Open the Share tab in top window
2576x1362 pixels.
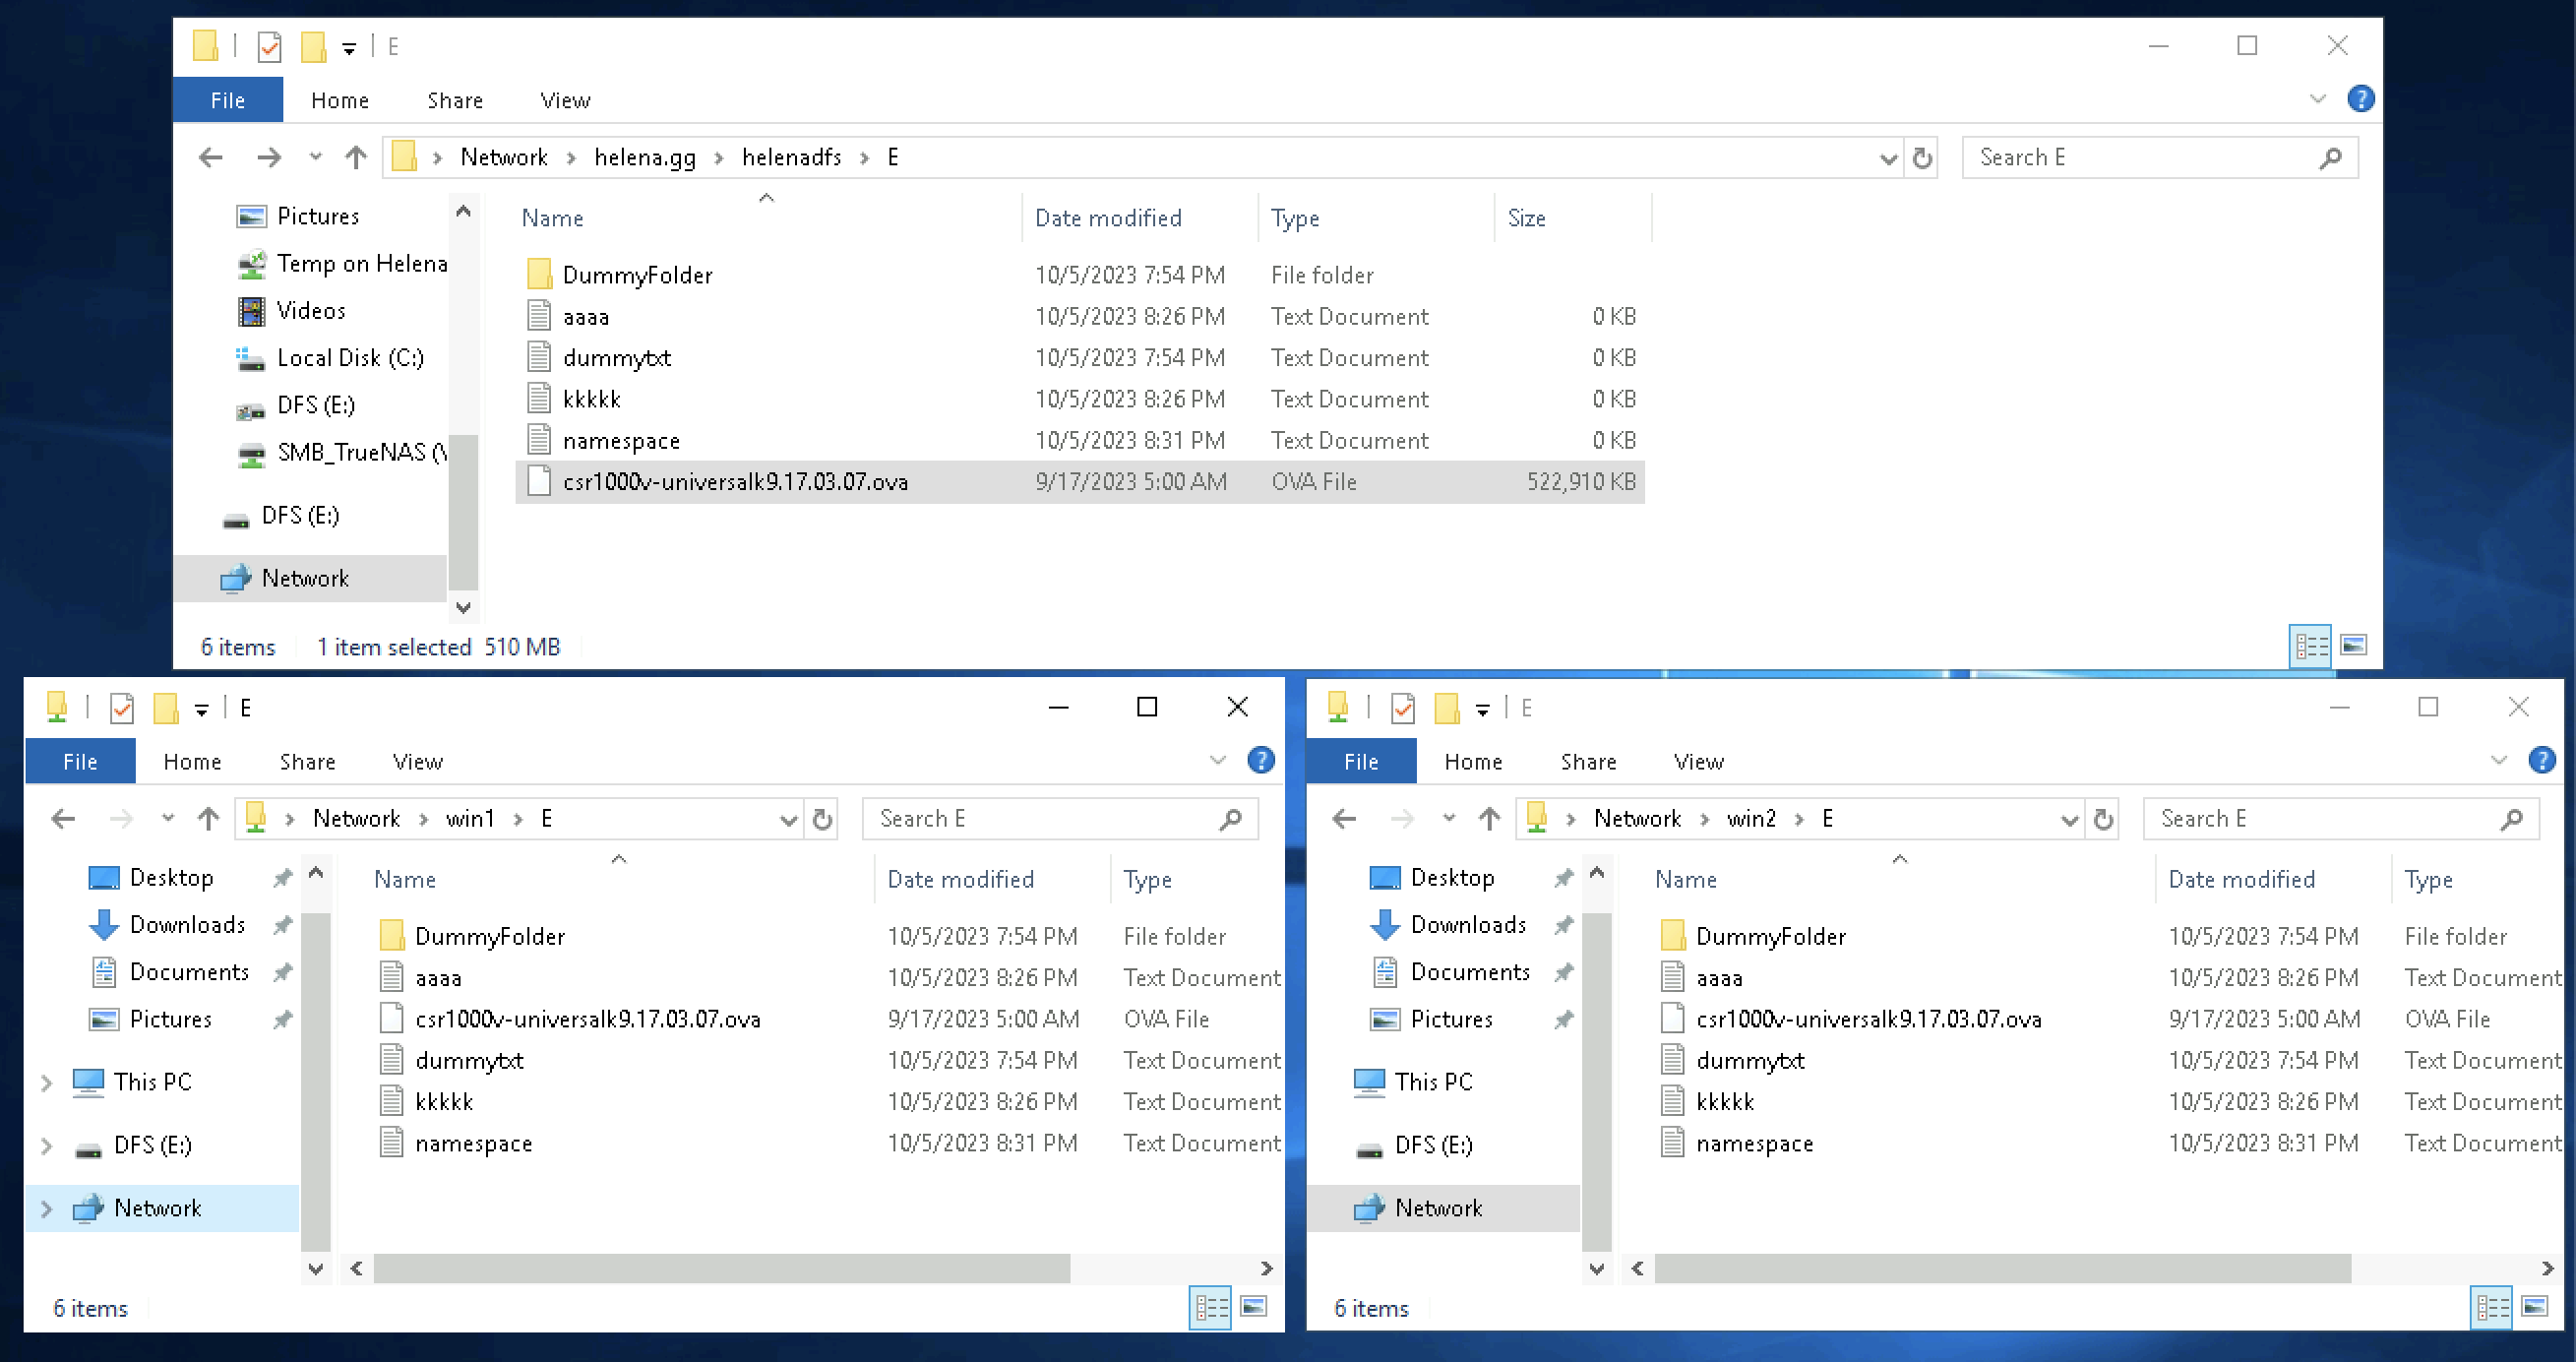point(455,100)
